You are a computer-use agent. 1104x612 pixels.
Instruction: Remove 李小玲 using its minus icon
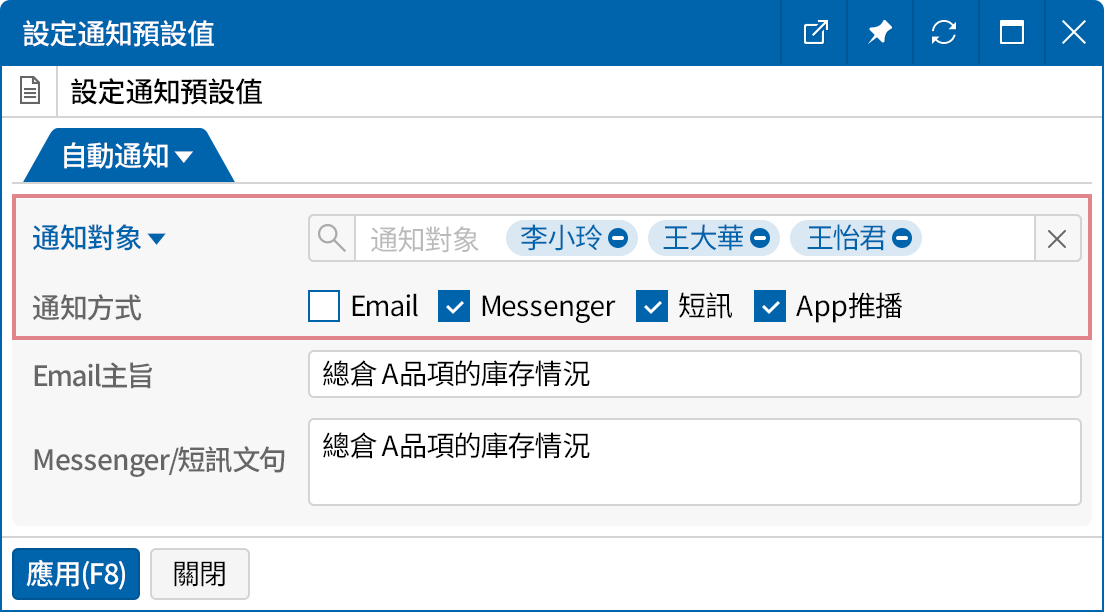619,238
